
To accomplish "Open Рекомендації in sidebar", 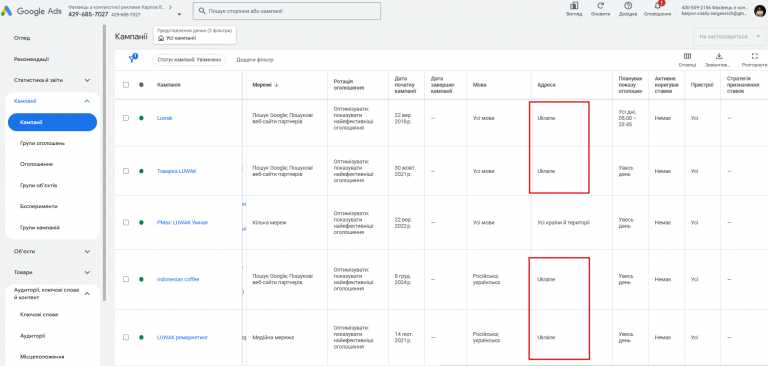I will click(x=31, y=59).
